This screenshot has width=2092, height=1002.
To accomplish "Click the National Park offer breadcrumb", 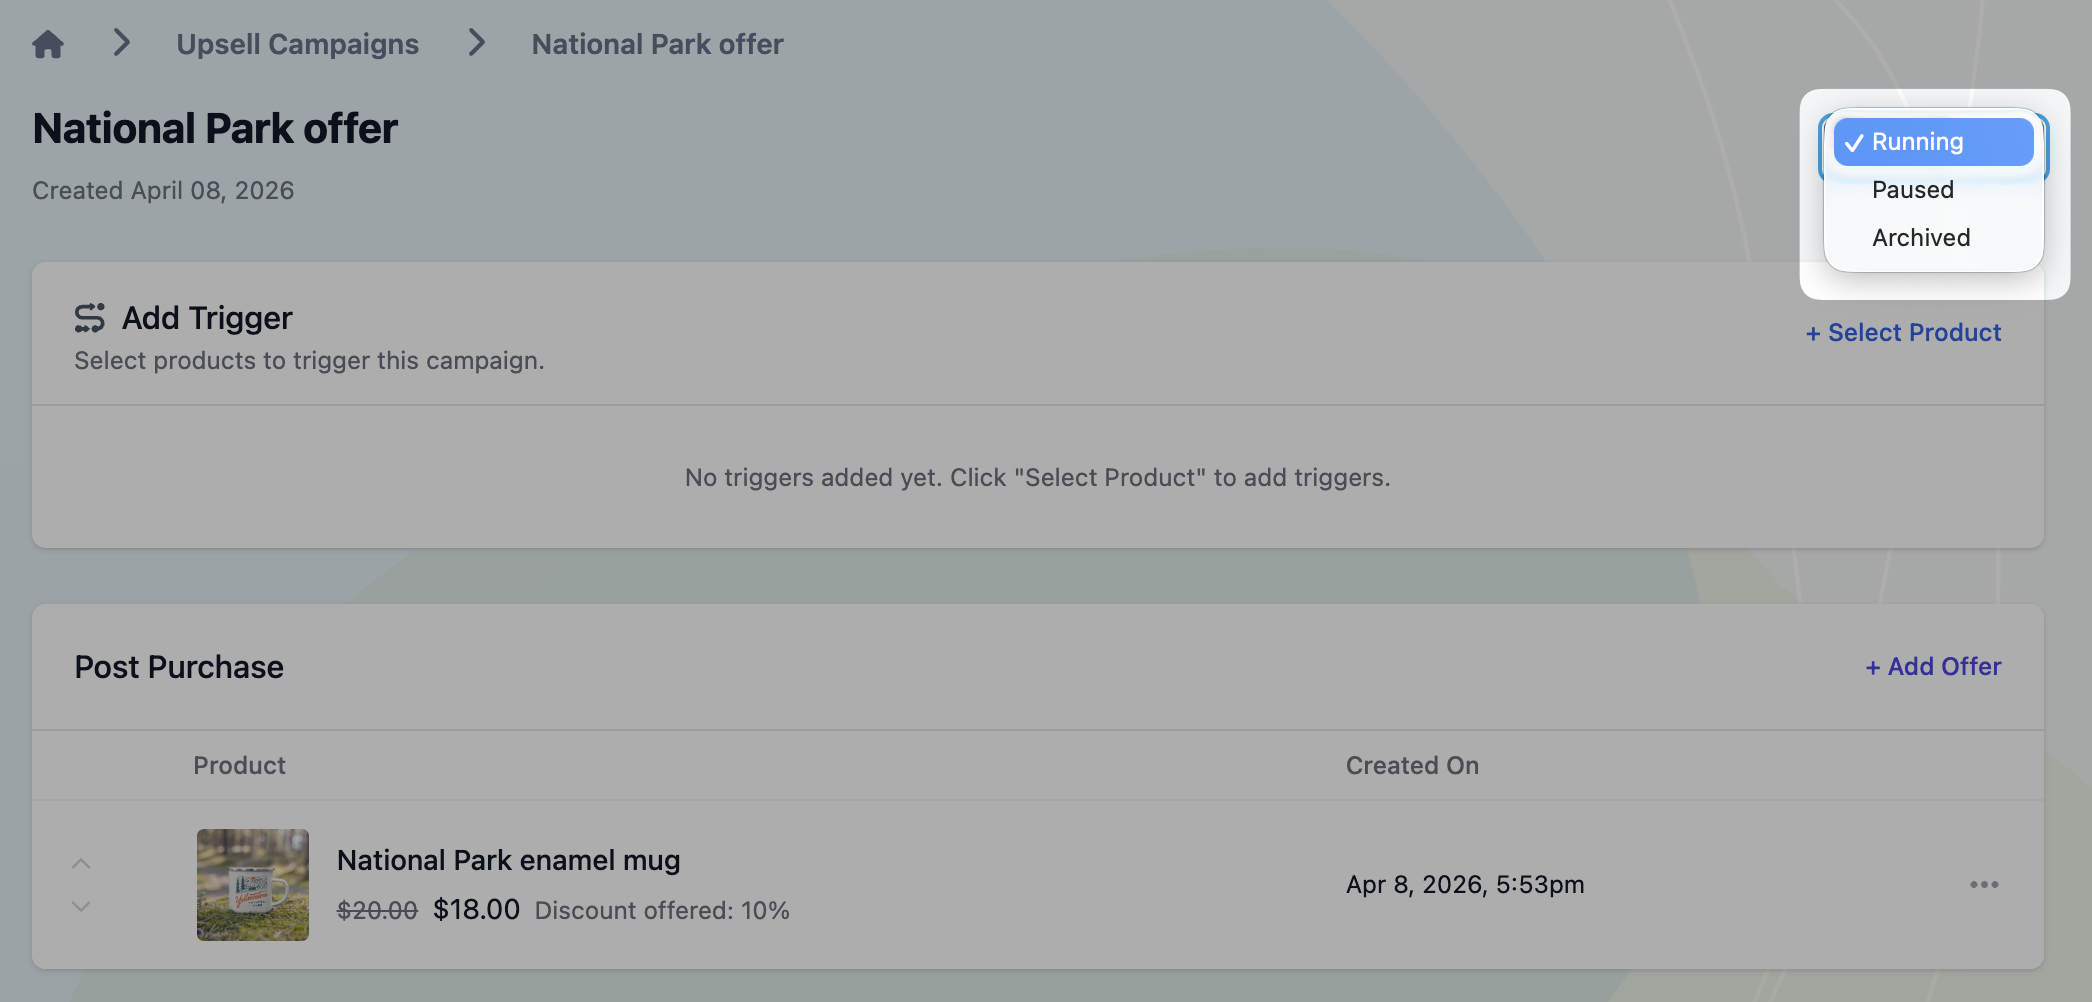I will pyautogui.click(x=657, y=44).
